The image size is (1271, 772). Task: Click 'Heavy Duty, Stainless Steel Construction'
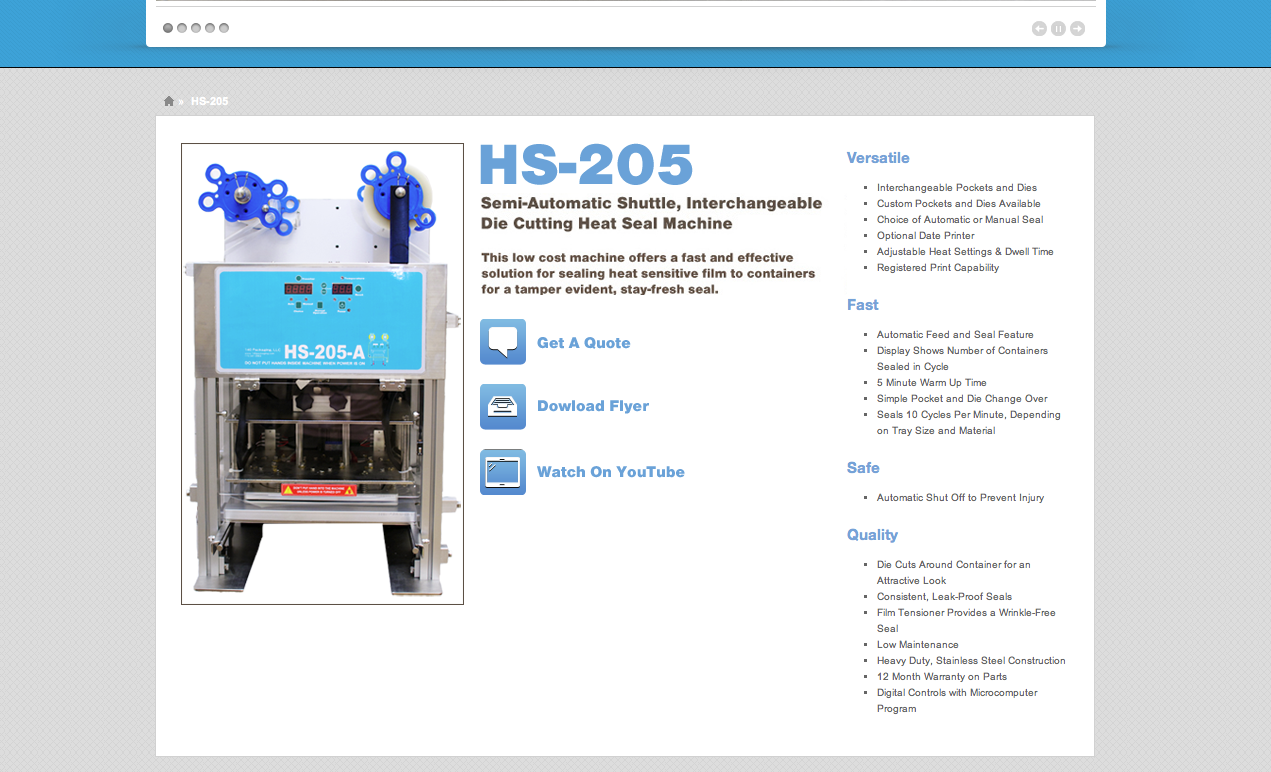[x=972, y=661]
